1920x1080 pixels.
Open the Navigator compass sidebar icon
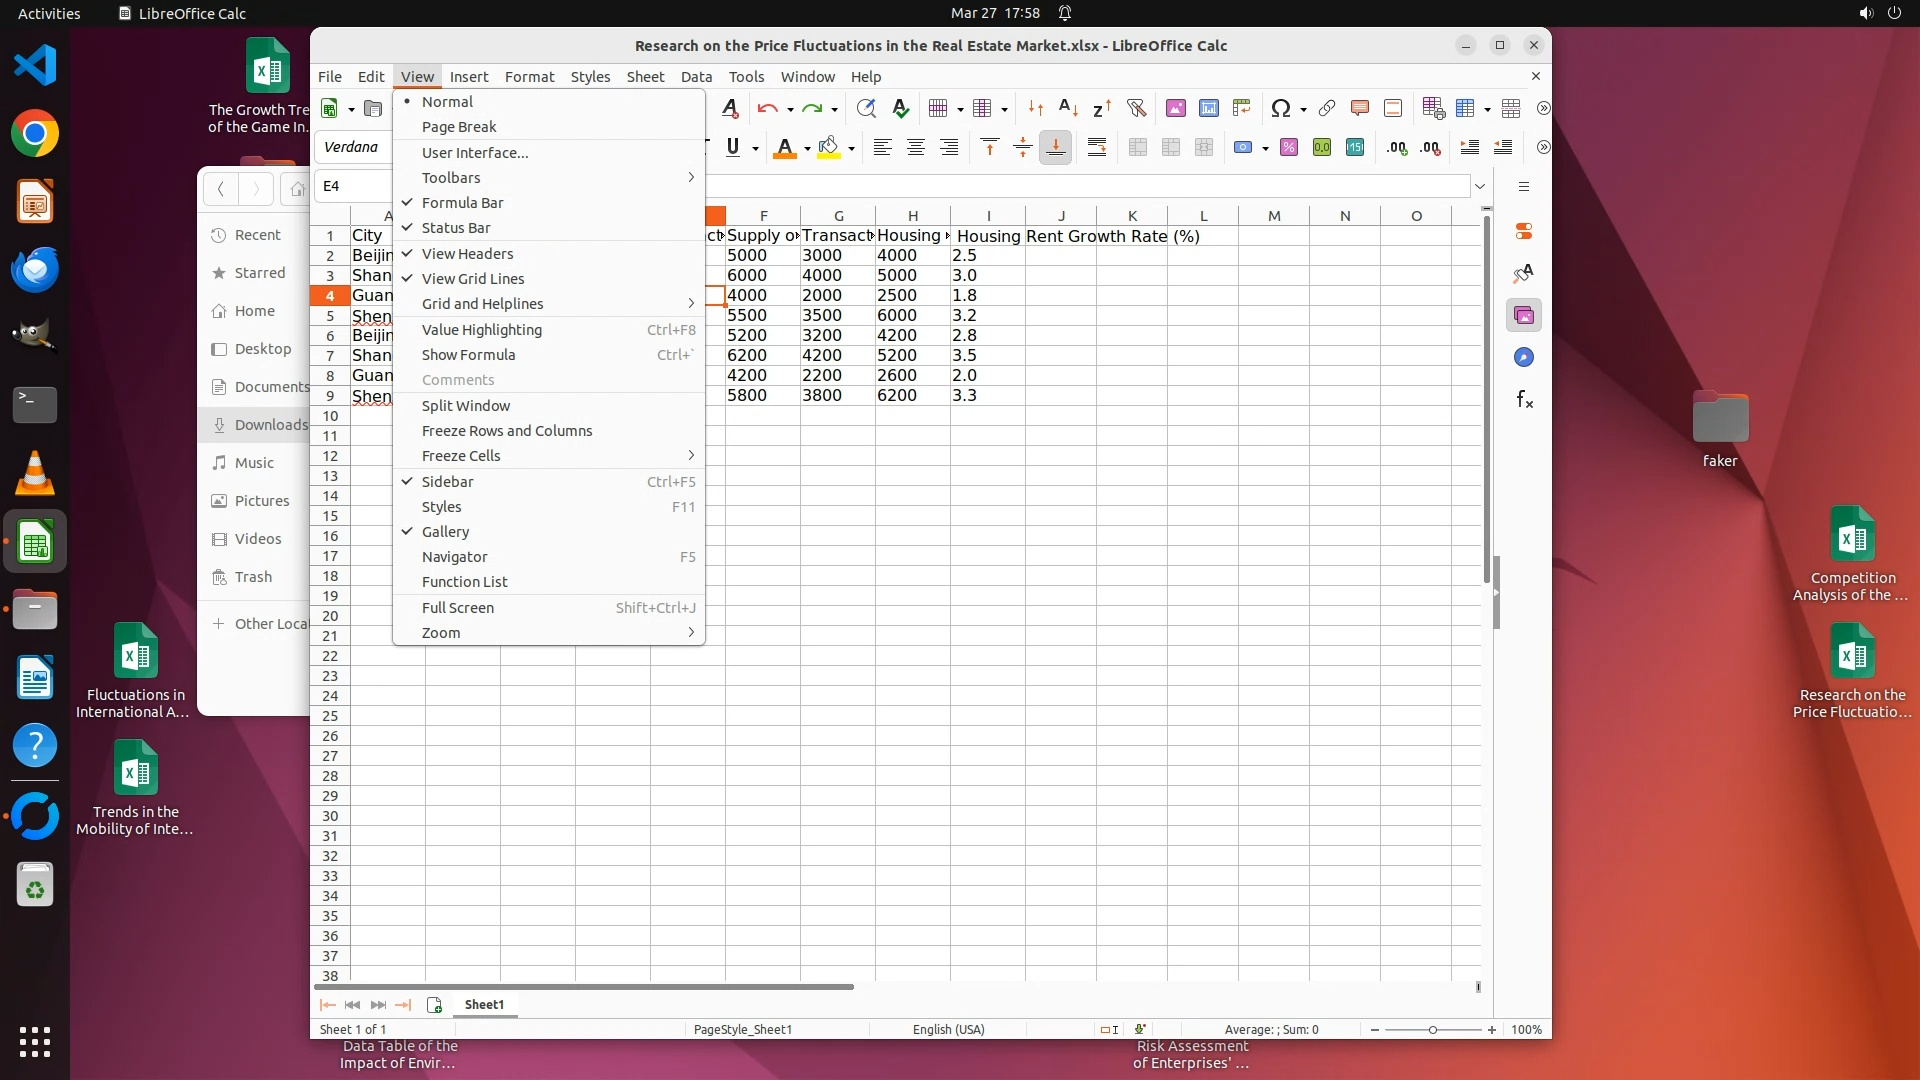pos(1524,358)
